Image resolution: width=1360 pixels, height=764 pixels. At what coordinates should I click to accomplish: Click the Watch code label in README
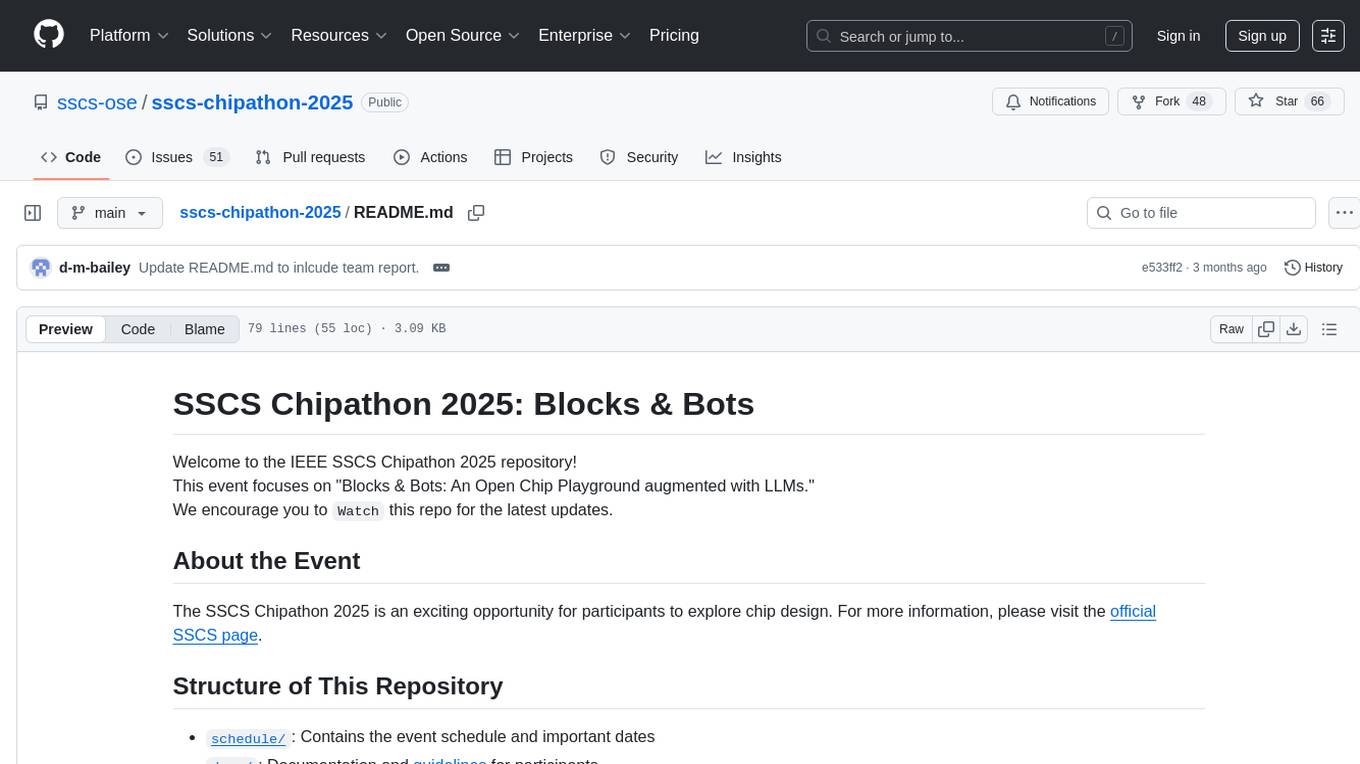tap(358, 510)
